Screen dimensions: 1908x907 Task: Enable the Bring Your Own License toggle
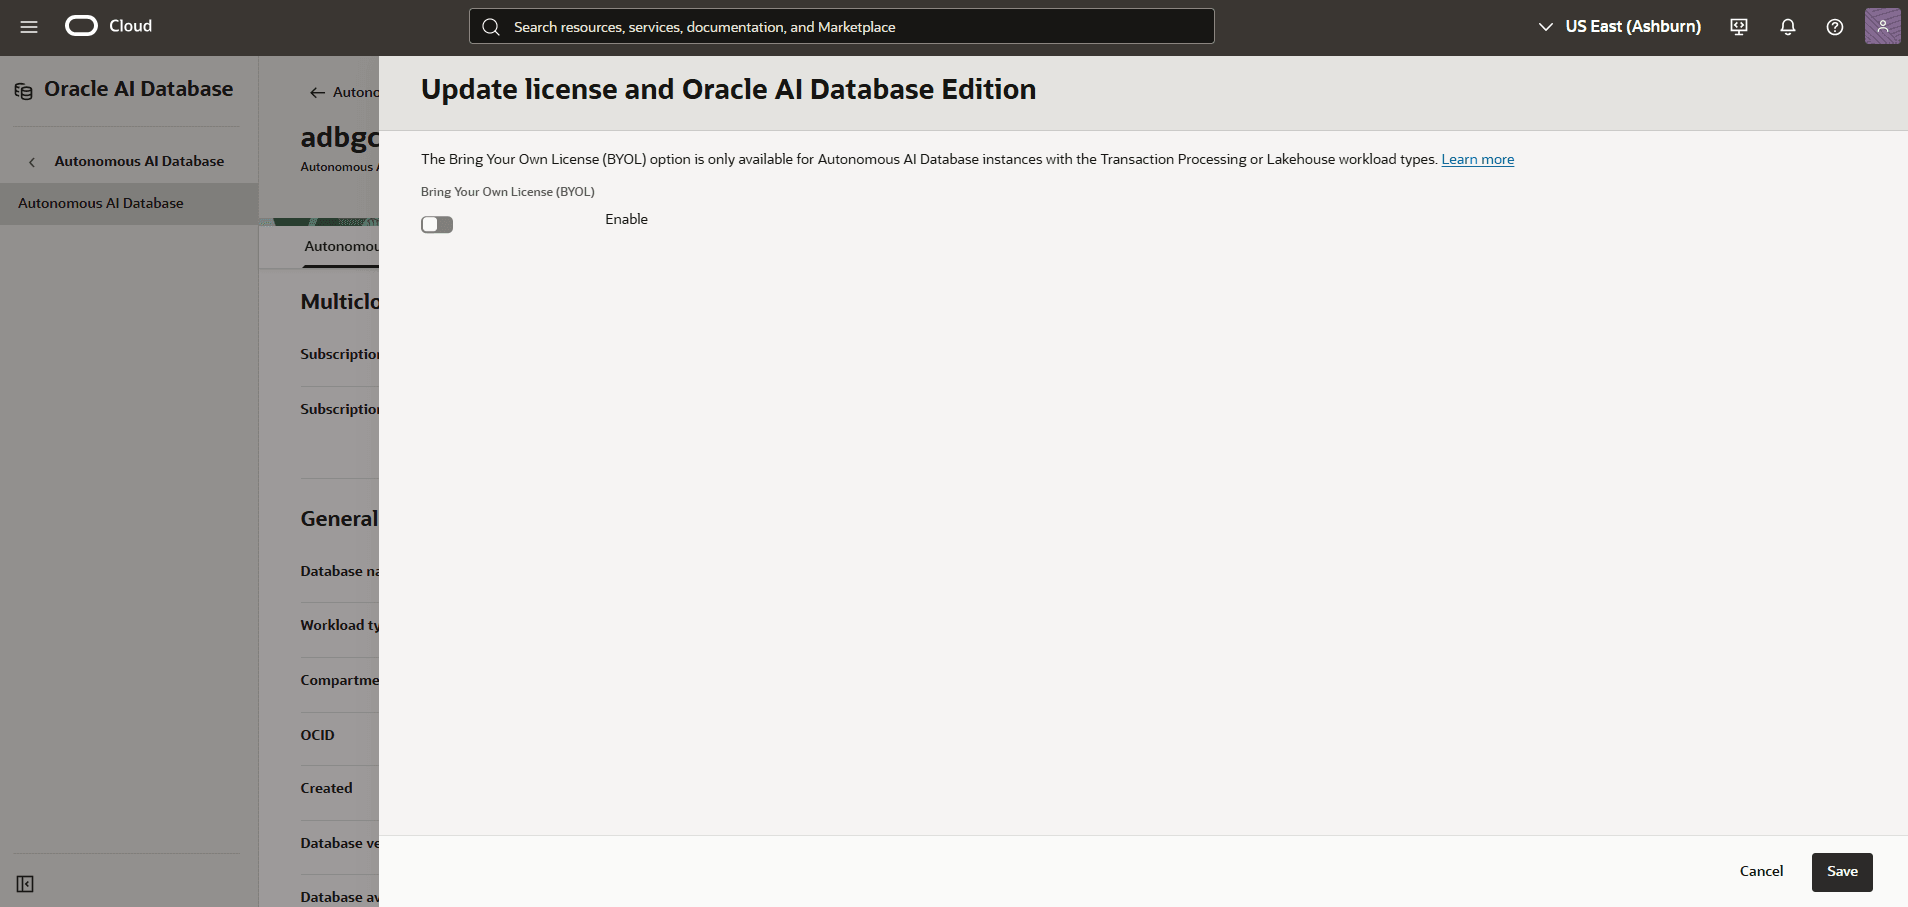(x=437, y=224)
